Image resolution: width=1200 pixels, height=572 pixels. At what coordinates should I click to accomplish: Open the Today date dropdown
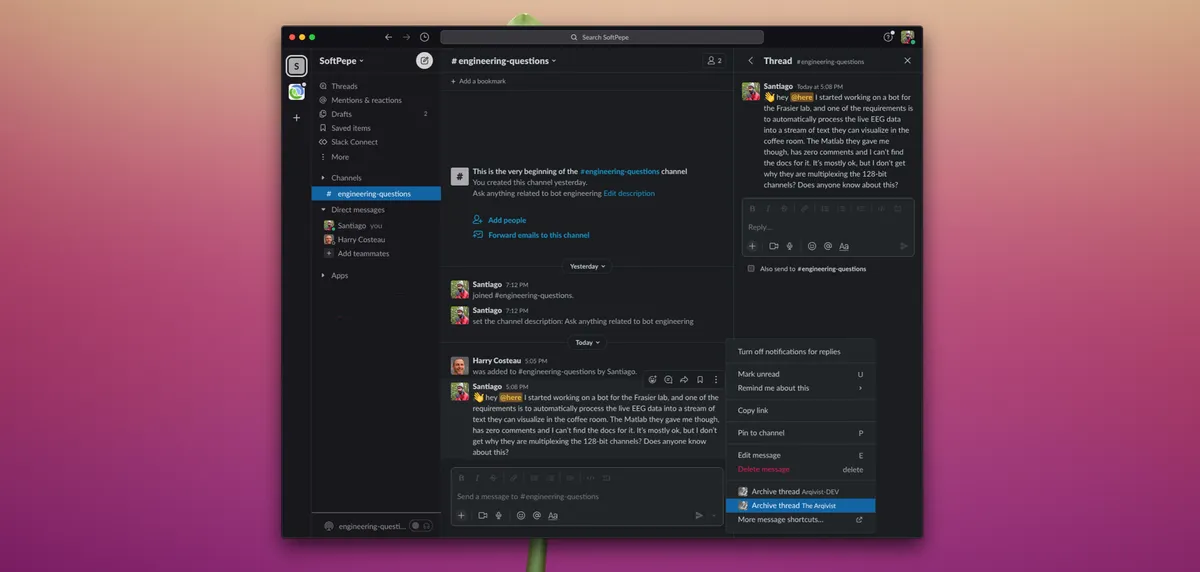click(x=587, y=342)
